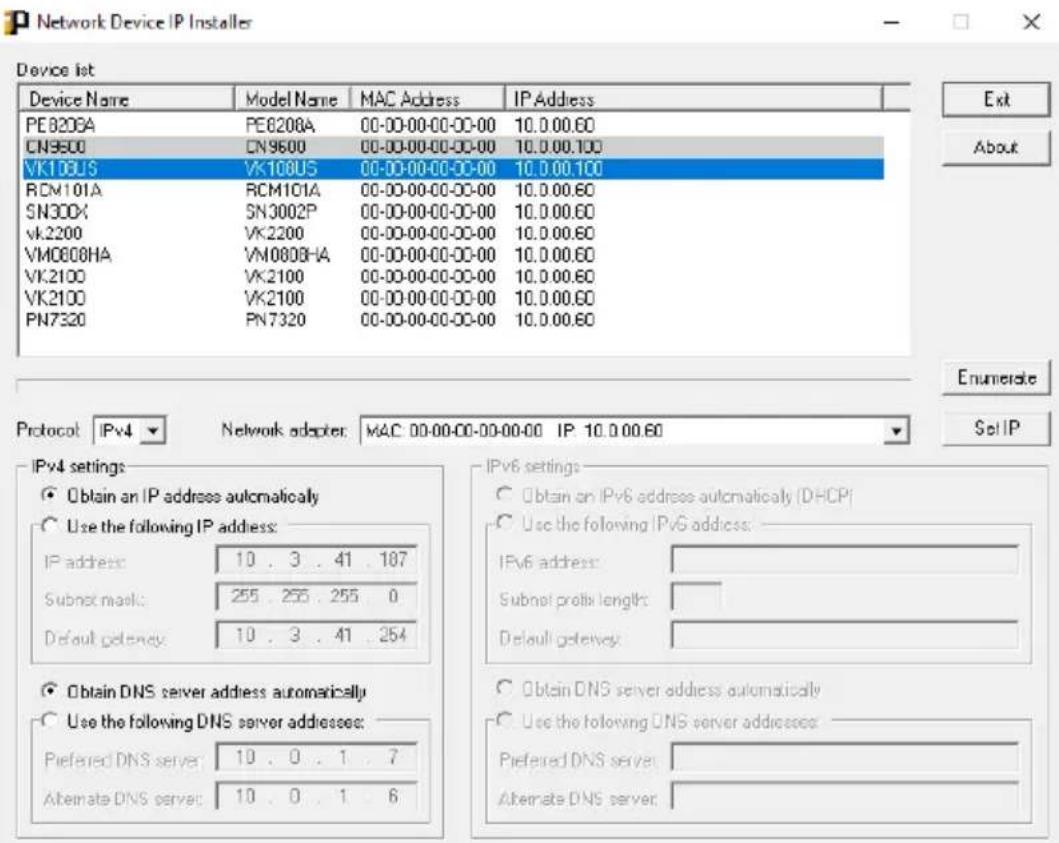Click the SN3002P model name cell
The width and height of the screenshot is (1059, 843).
(281, 211)
